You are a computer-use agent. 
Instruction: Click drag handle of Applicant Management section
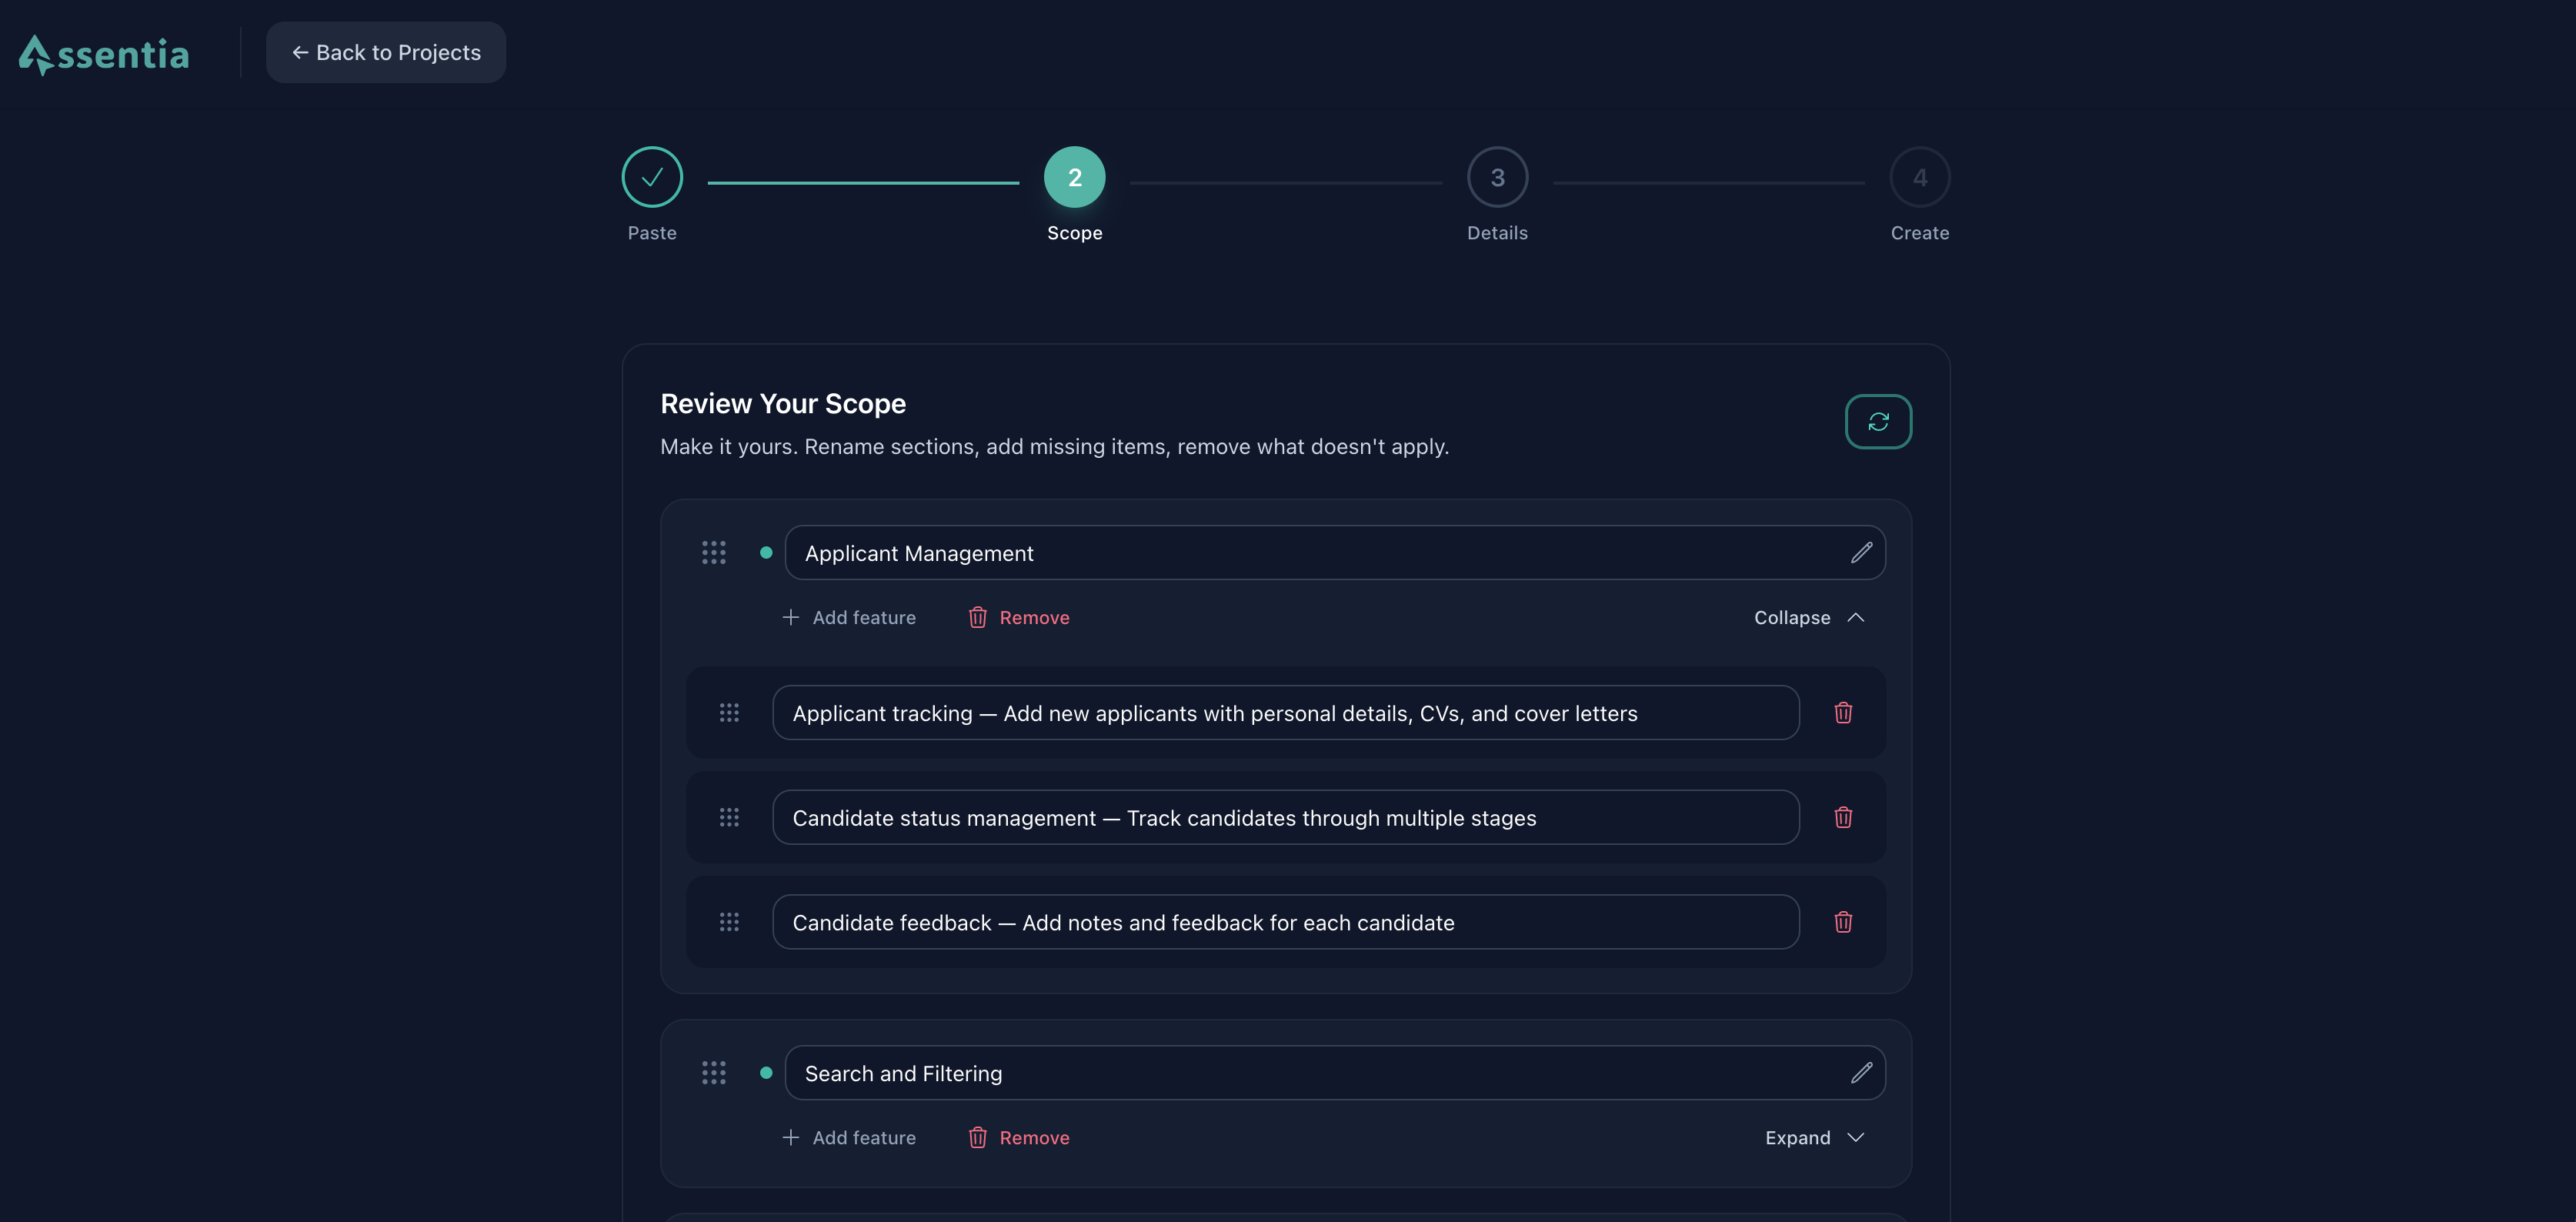coord(713,553)
